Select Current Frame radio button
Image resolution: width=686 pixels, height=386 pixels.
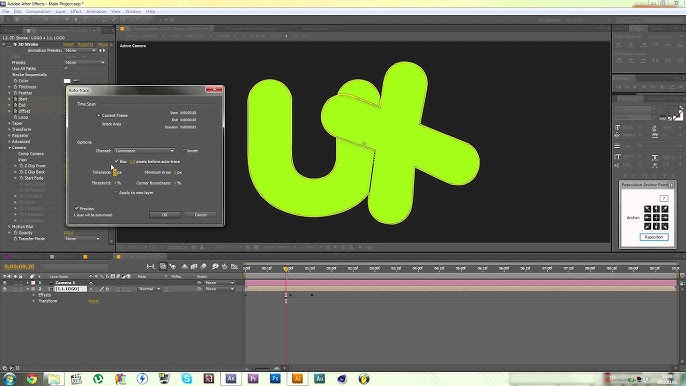[x=98, y=116]
